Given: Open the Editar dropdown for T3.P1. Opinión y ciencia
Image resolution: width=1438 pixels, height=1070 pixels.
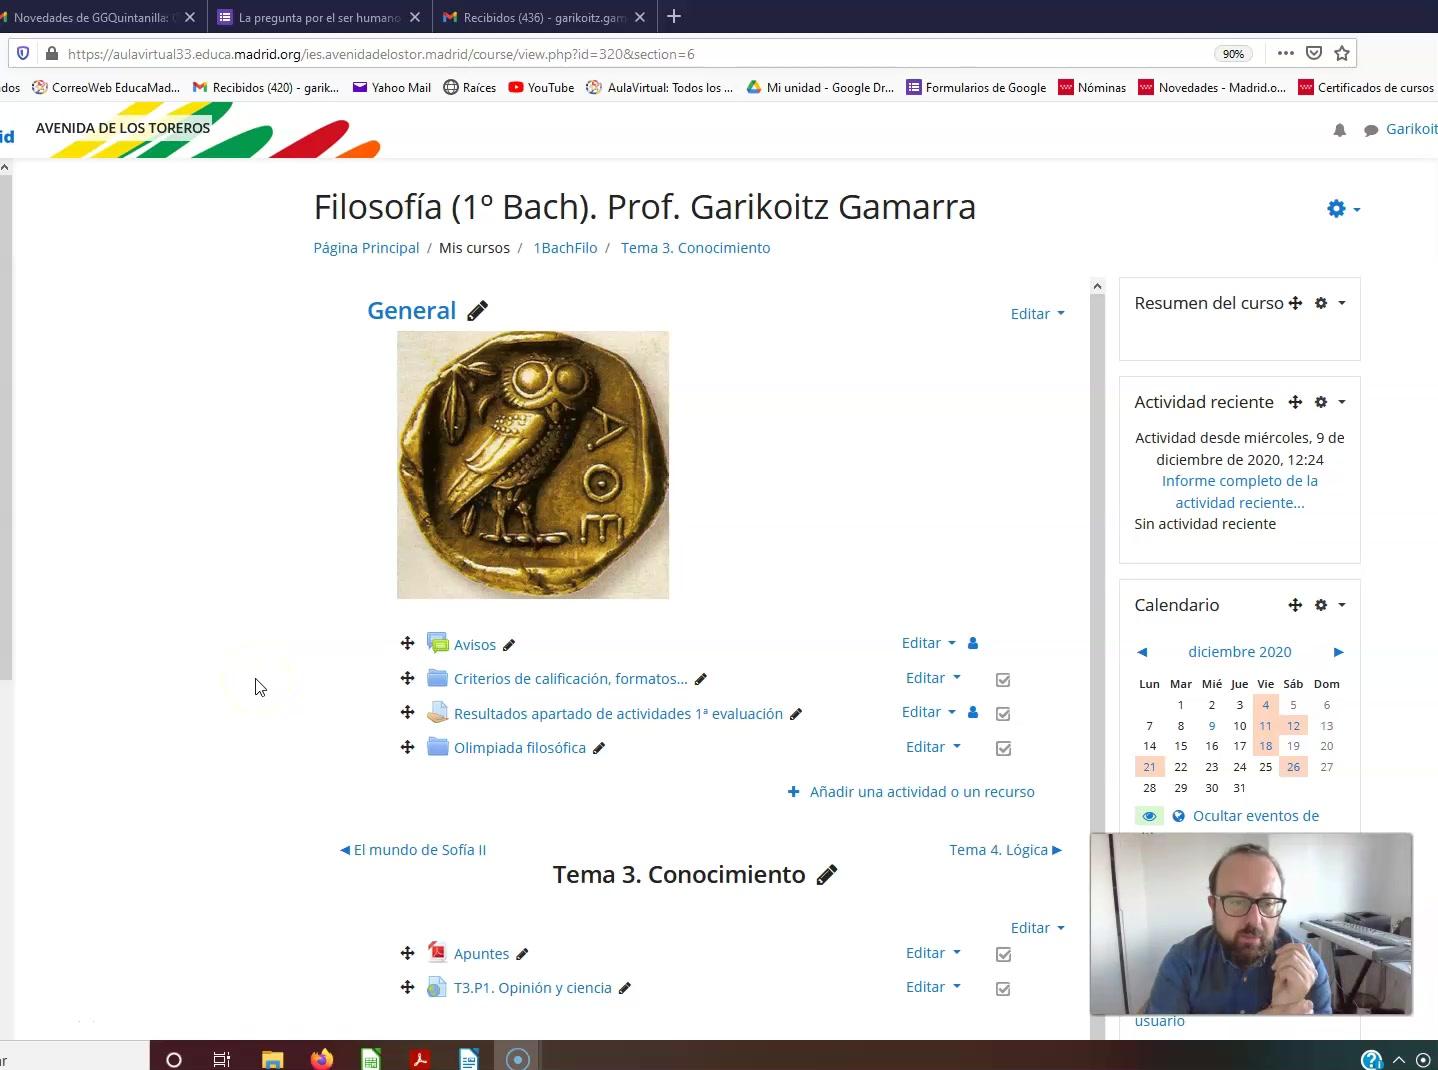Looking at the screenshot, I should point(933,987).
